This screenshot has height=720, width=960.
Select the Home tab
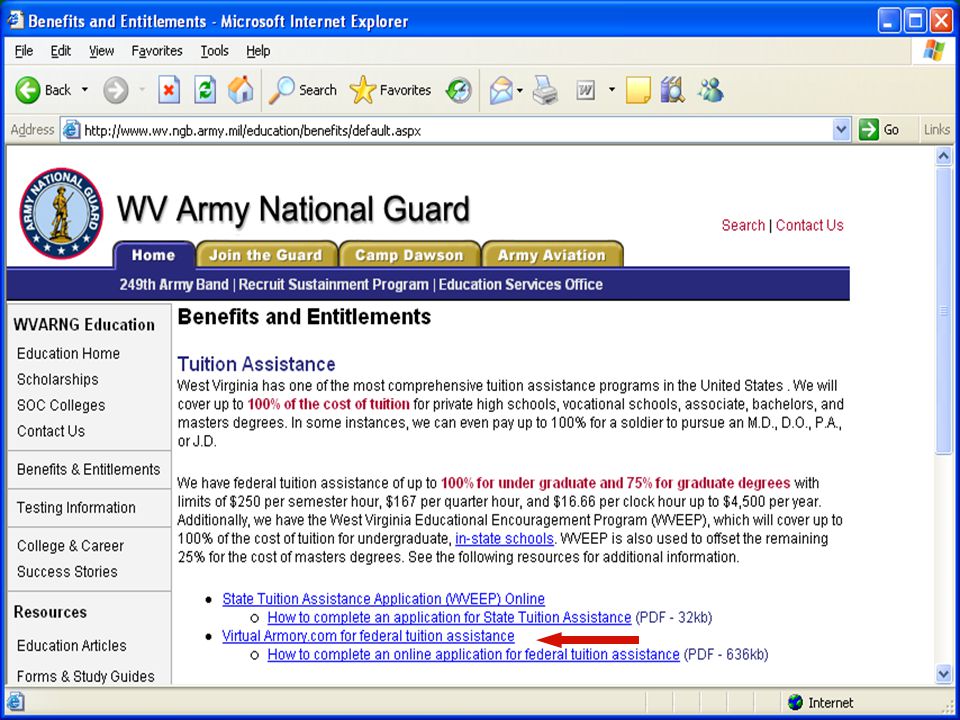154,255
